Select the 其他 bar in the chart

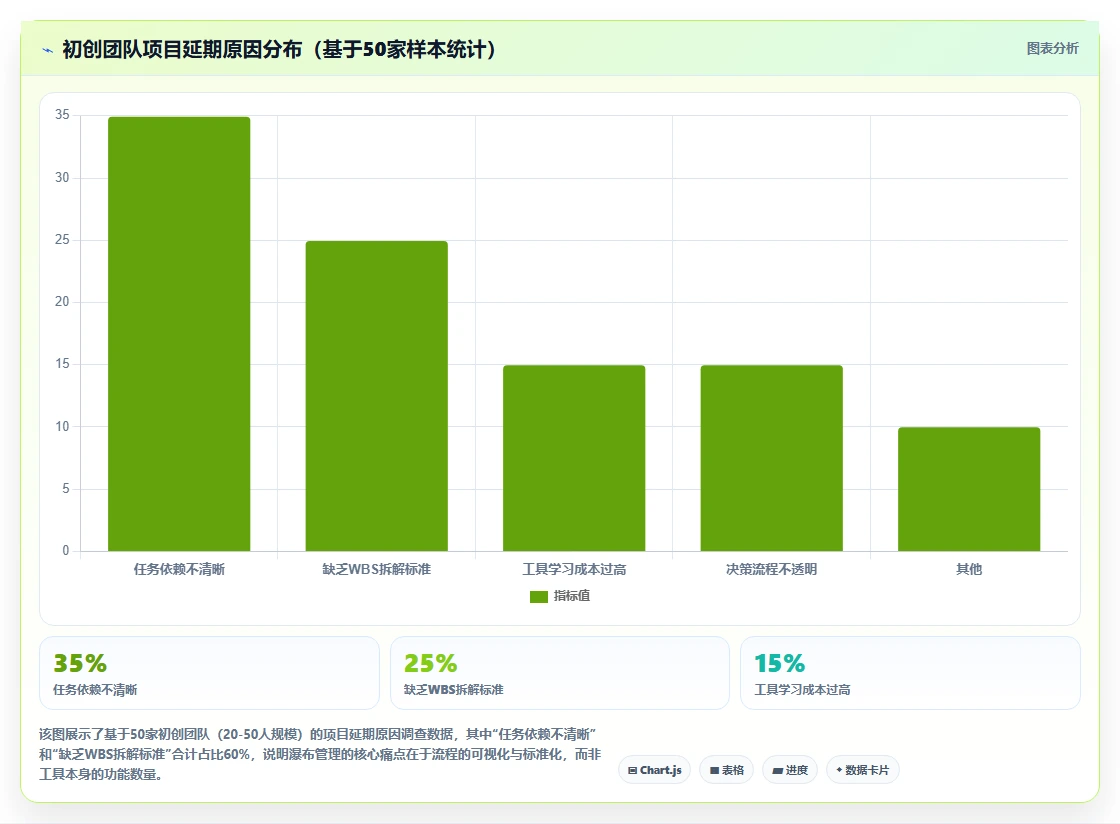point(969,489)
